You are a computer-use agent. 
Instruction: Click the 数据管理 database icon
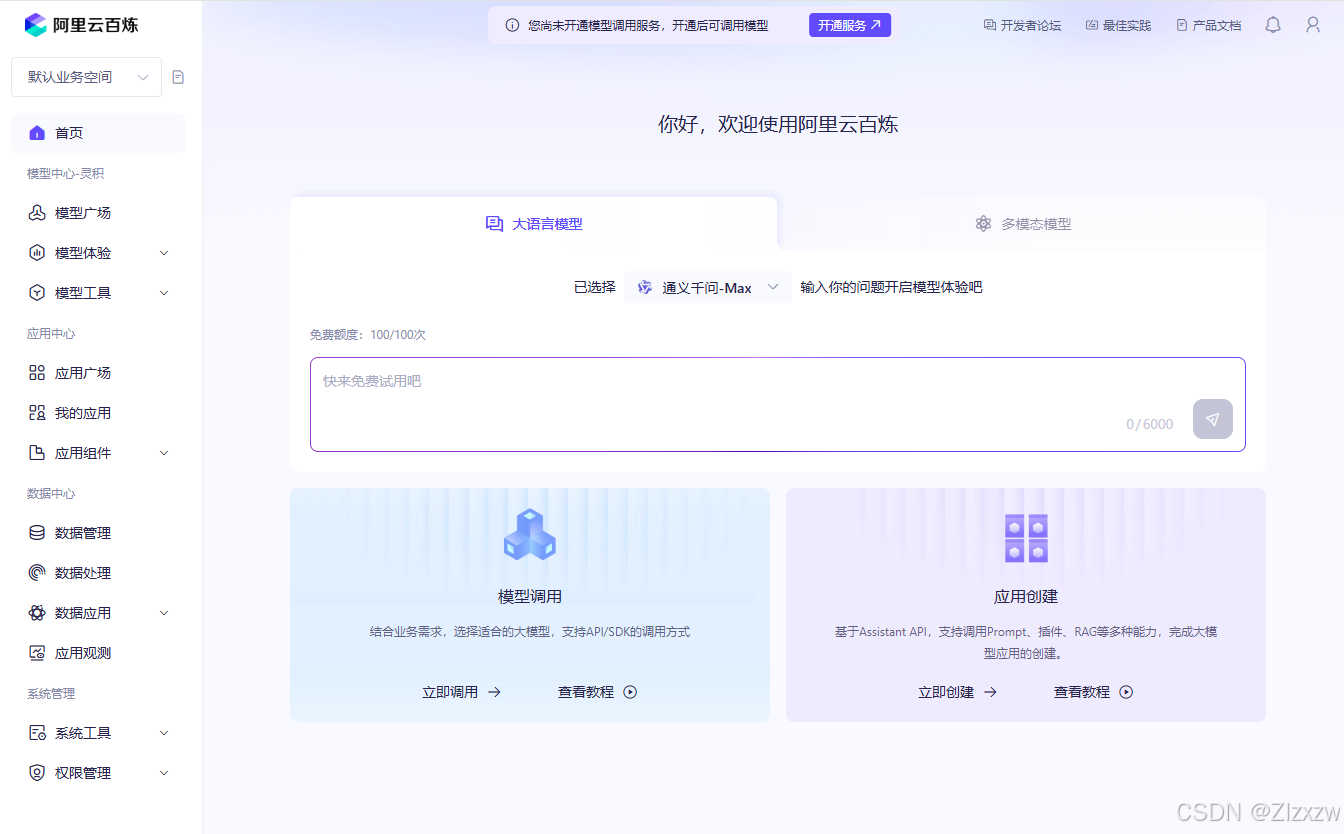tap(37, 533)
